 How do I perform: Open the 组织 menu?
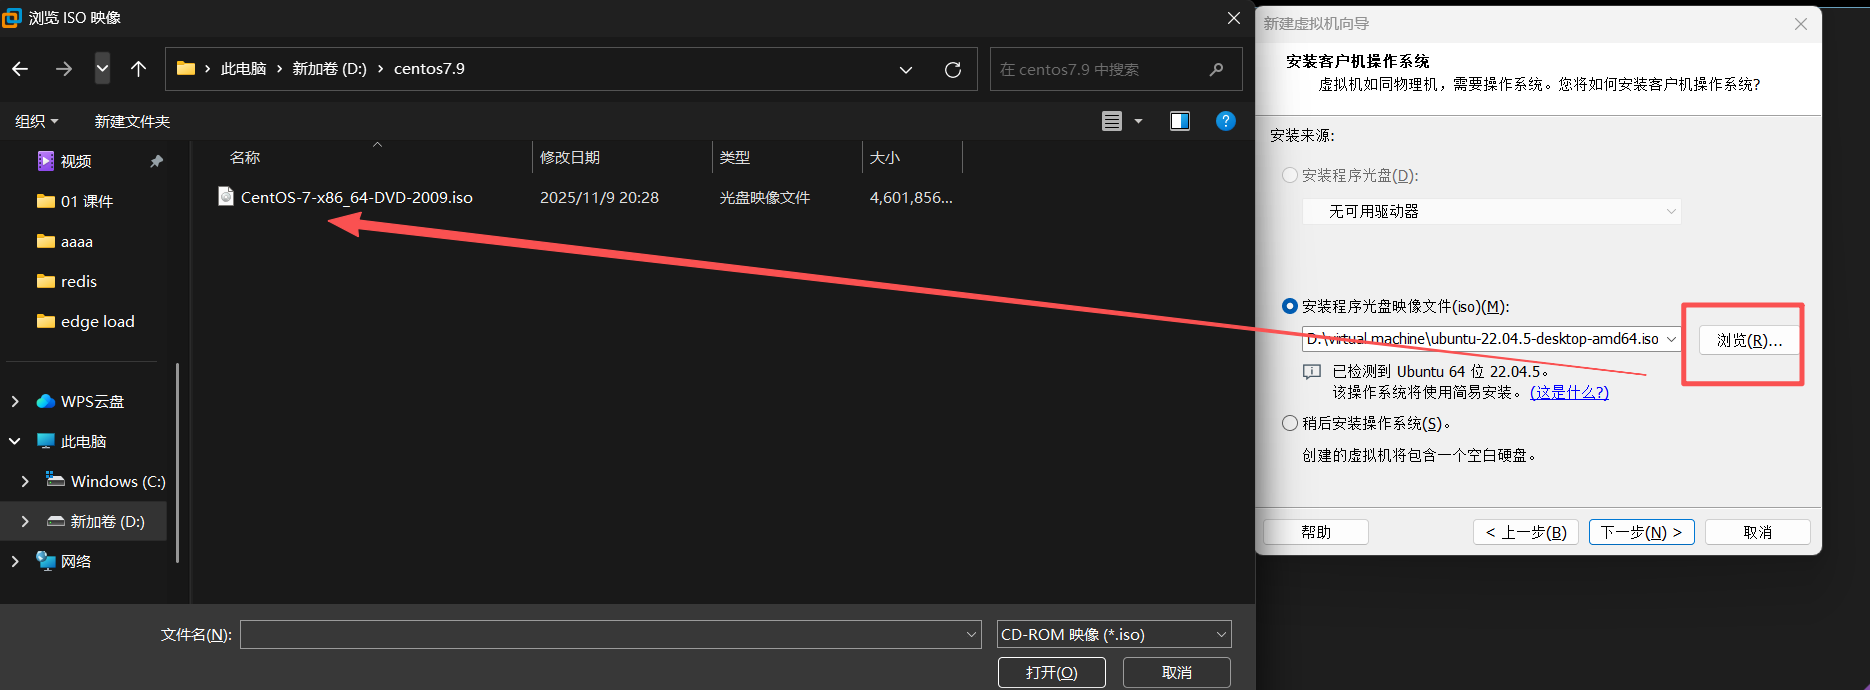click(37, 121)
